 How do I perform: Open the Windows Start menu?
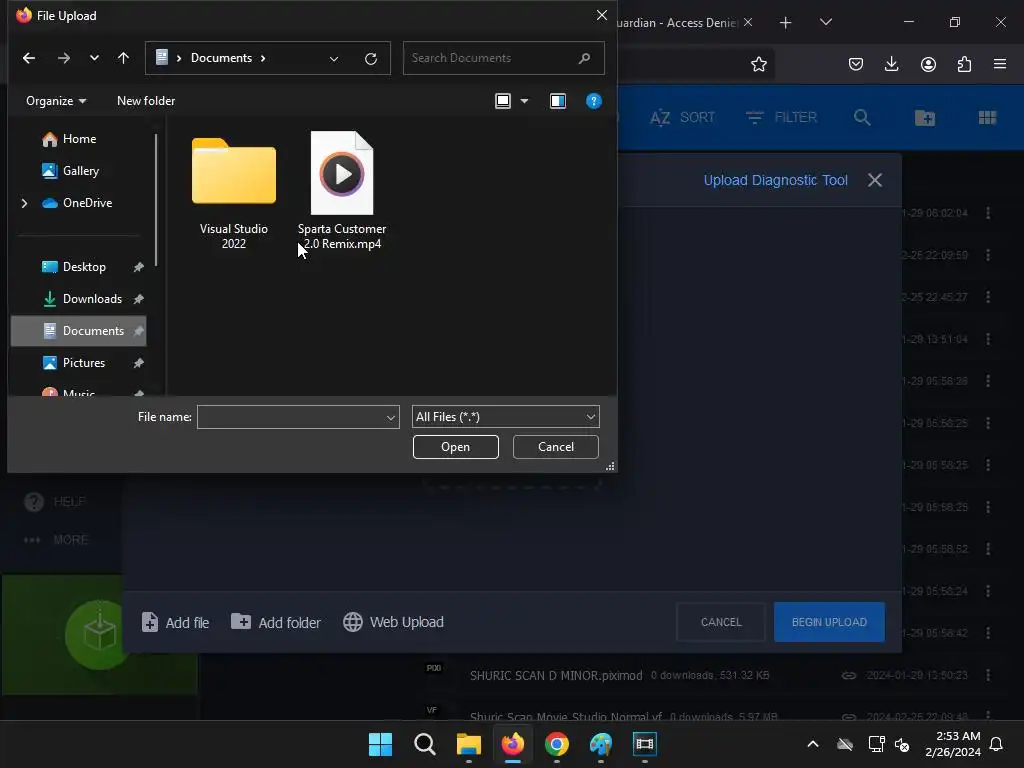click(380, 744)
